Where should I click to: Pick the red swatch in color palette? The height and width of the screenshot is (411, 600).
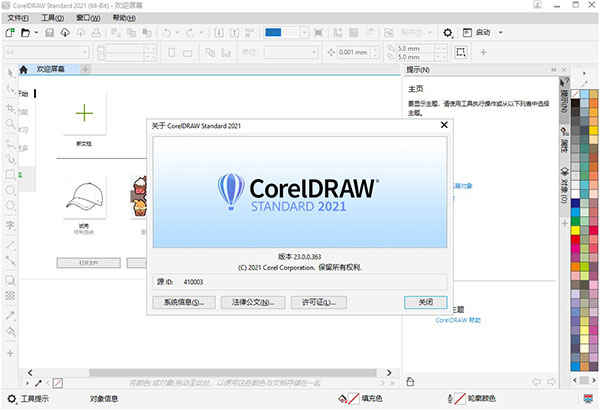click(575, 239)
